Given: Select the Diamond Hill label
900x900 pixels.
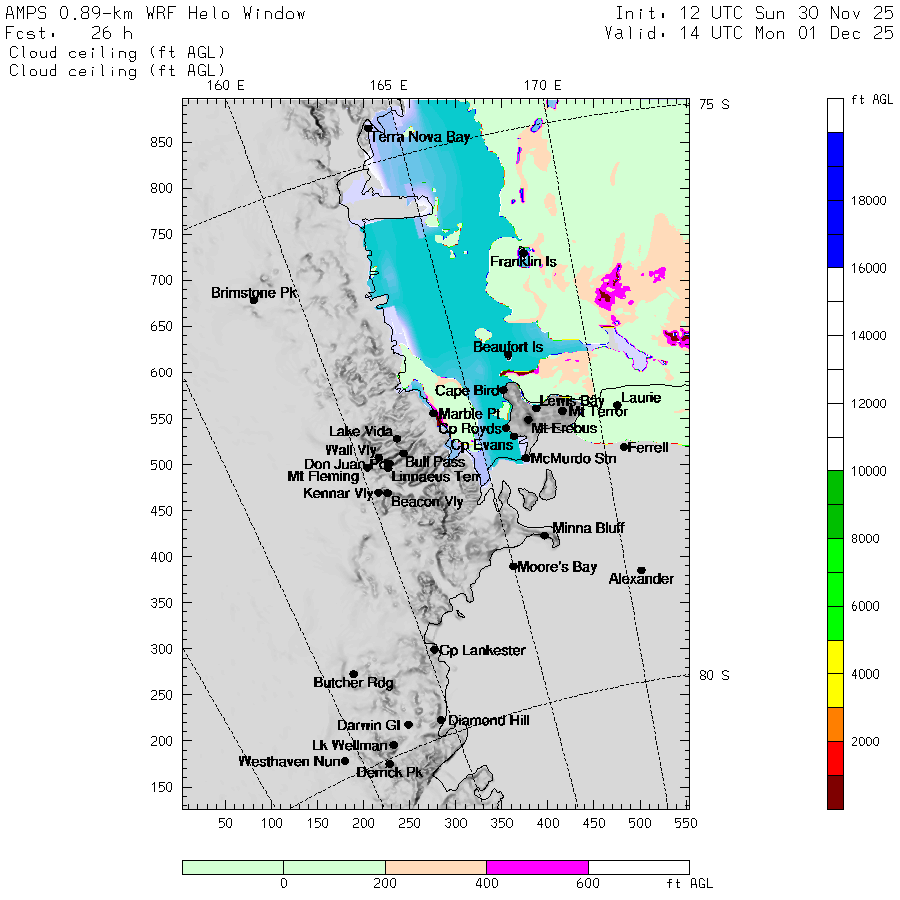Looking at the screenshot, I should coord(489,720).
